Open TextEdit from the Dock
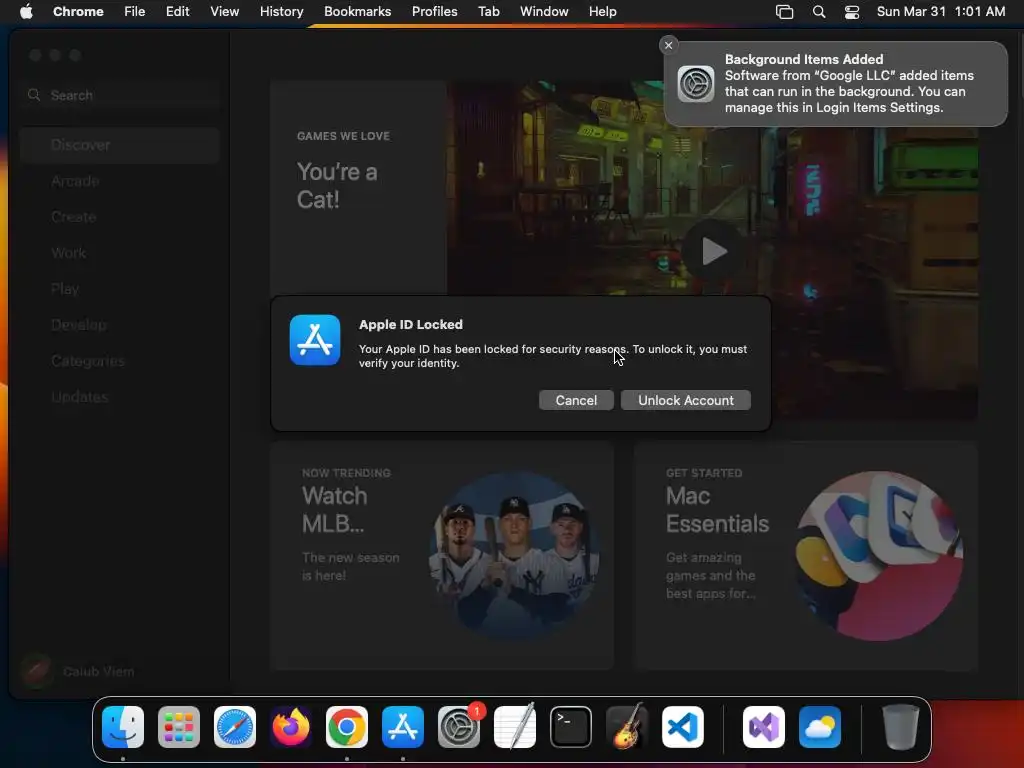 pos(515,727)
